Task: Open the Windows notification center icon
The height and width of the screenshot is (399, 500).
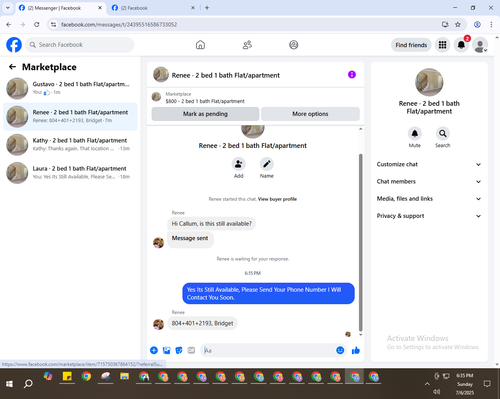Action: (487, 384)
